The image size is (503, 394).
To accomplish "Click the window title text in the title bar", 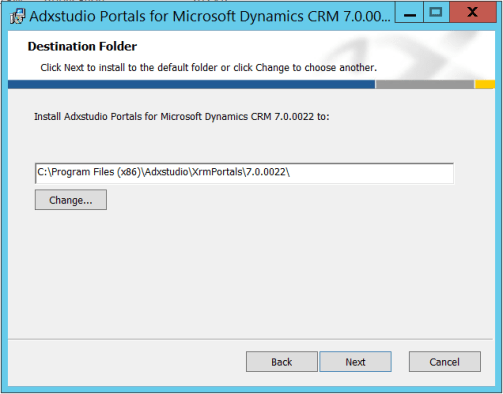I will coord(210,16).
